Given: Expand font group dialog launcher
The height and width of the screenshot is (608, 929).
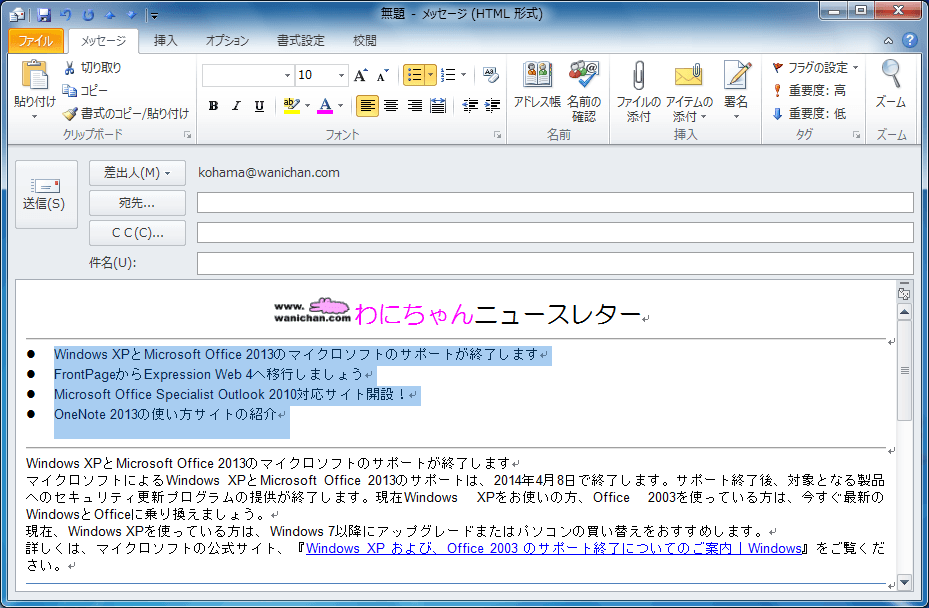Looking at the screenshot, I should coord(498,135).
